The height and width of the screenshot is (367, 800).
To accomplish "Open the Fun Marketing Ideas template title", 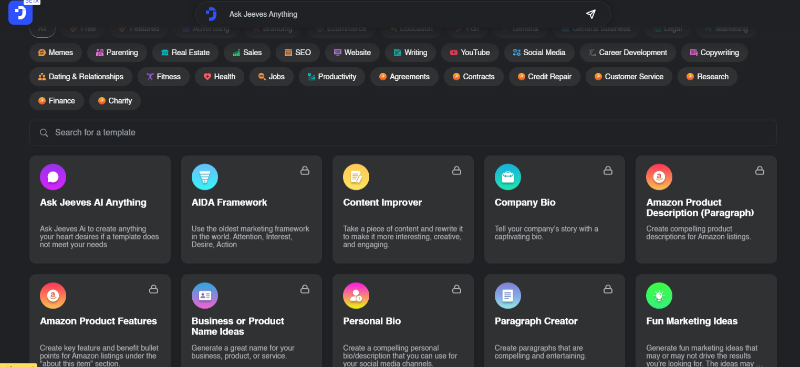I will point(692,321).
